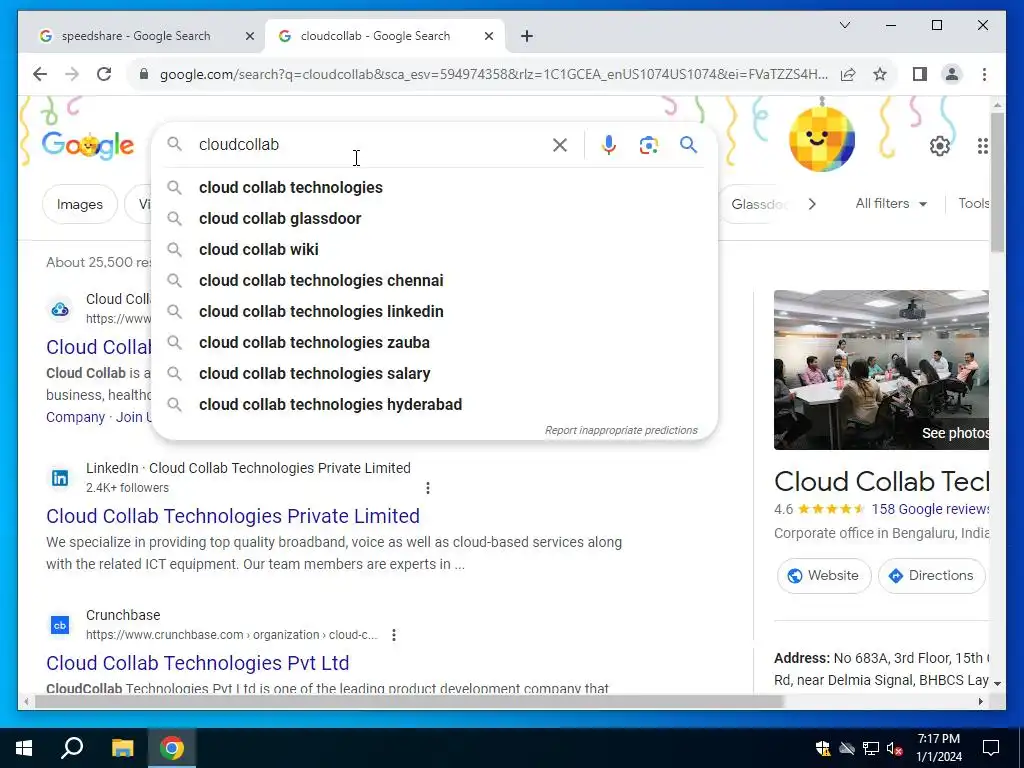Click the Website button

coord(824,575)
